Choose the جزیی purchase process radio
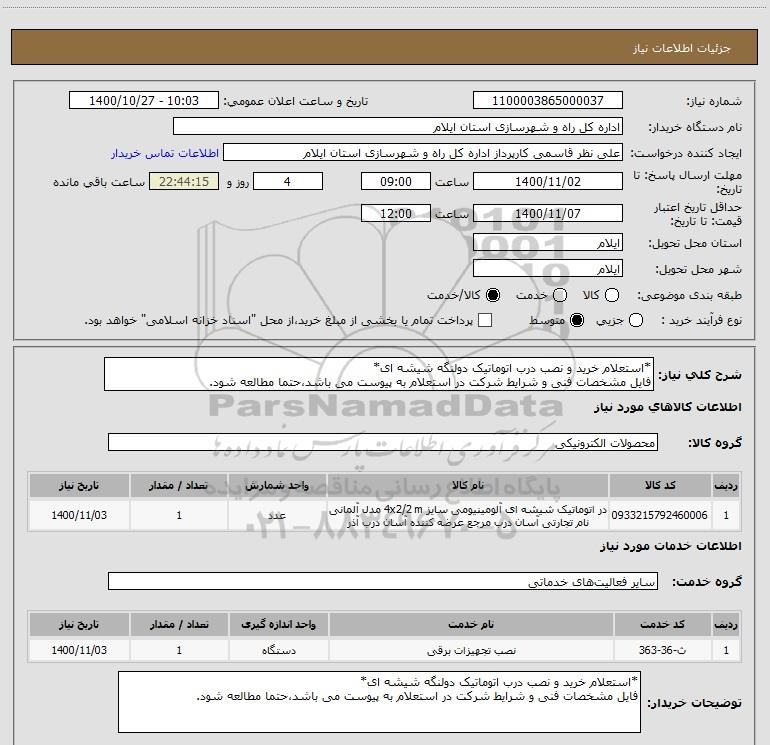Image resolution: width=770 pixels, height=745 pixels. point(636,321)
